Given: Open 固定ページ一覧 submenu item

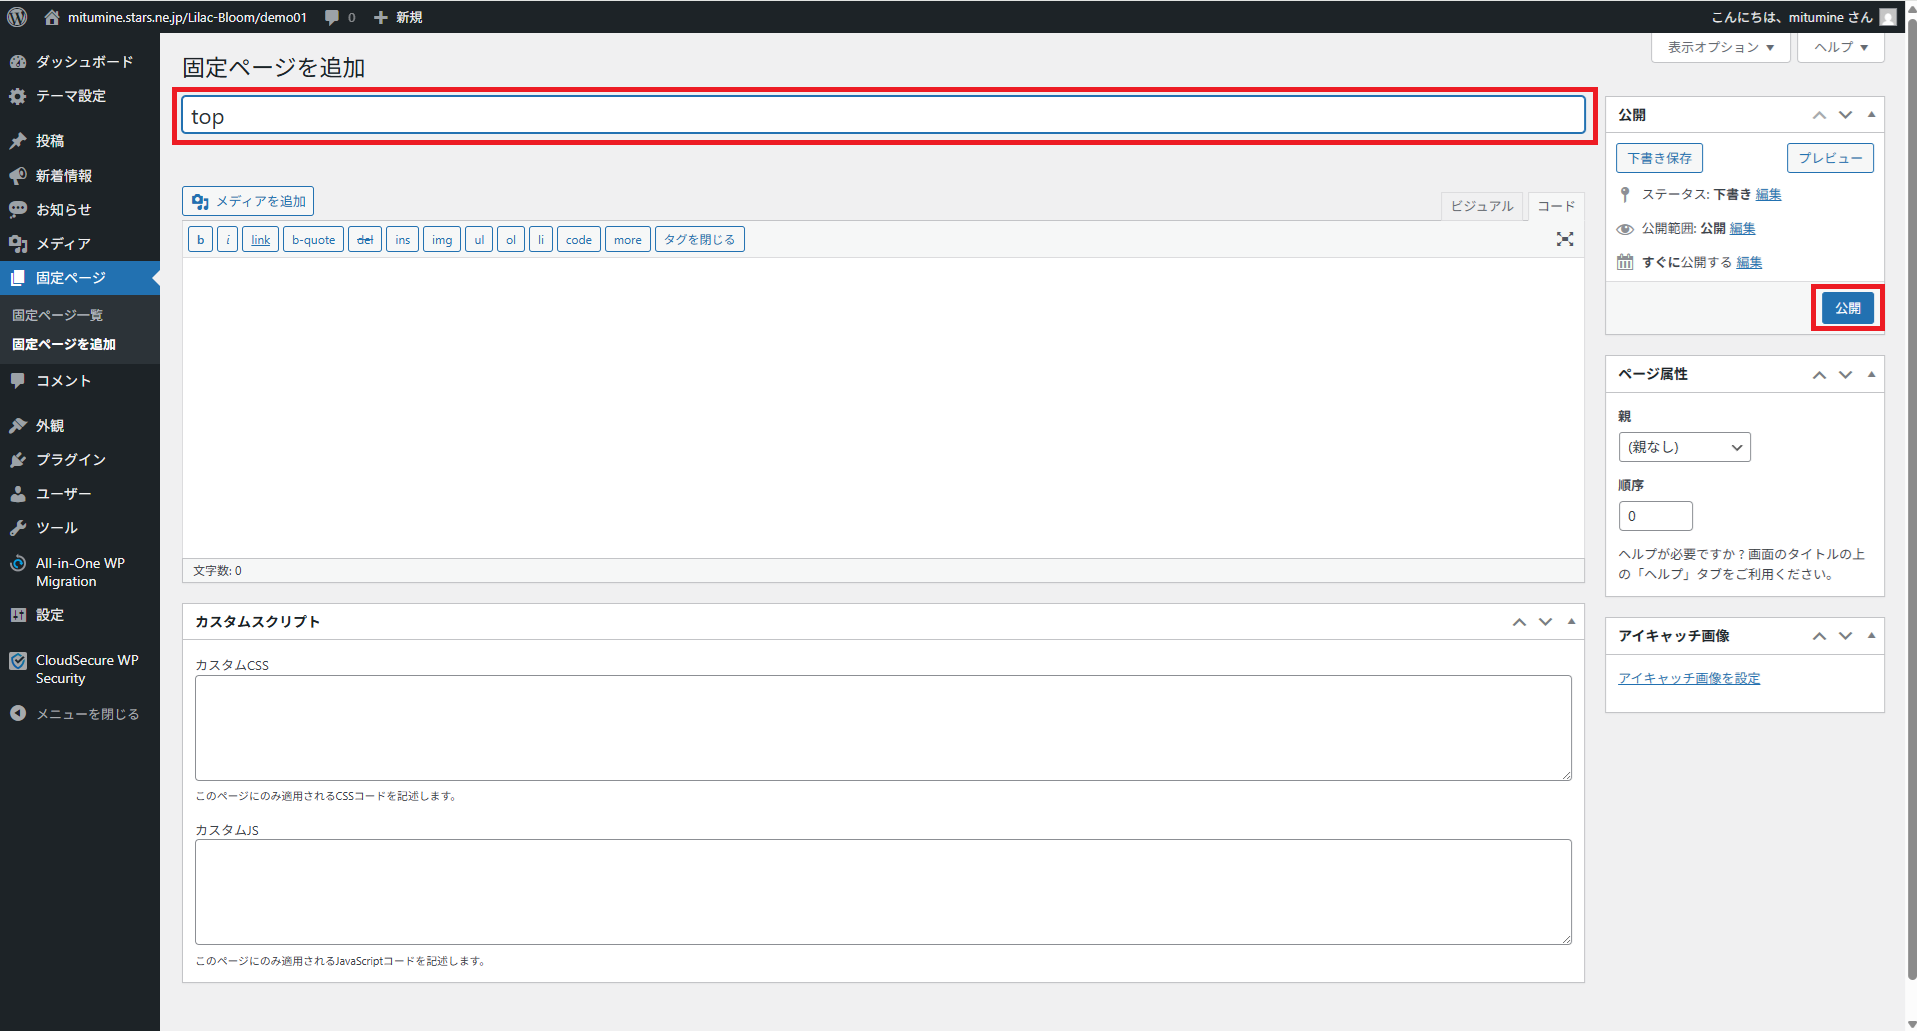Looking at the screenshot, I should [x=57, y=315].
